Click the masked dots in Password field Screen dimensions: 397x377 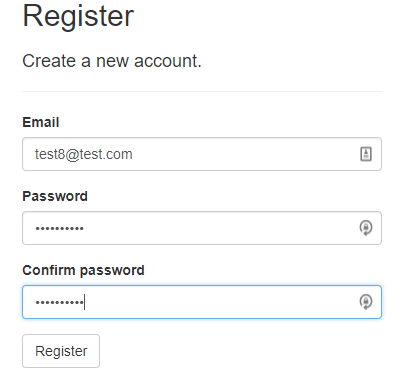click(60, 229)
